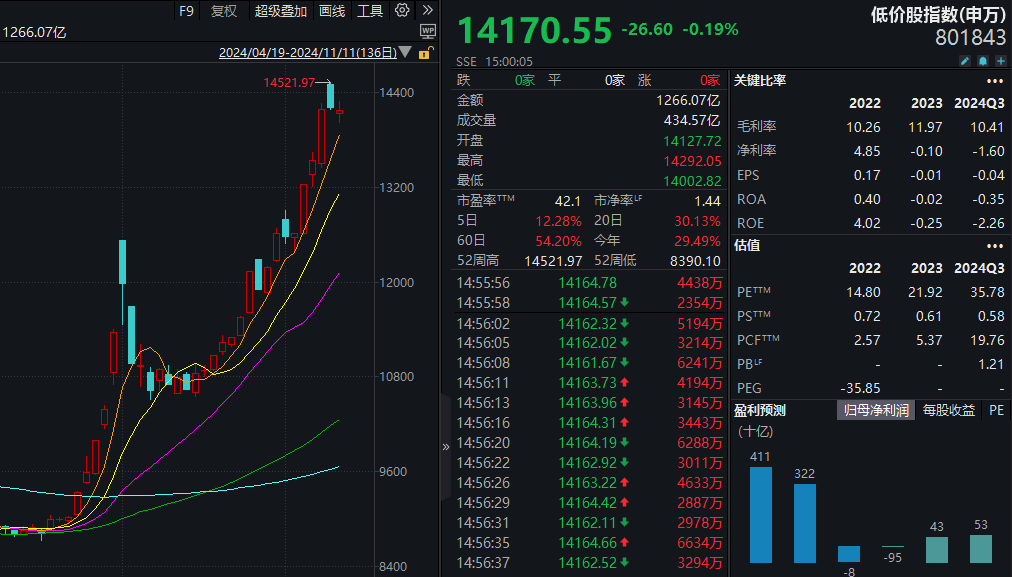Image resolution: width=1012 pixels, height=577 pixels.
Task: Click the bell alert icon
Action: pos(982,61)
